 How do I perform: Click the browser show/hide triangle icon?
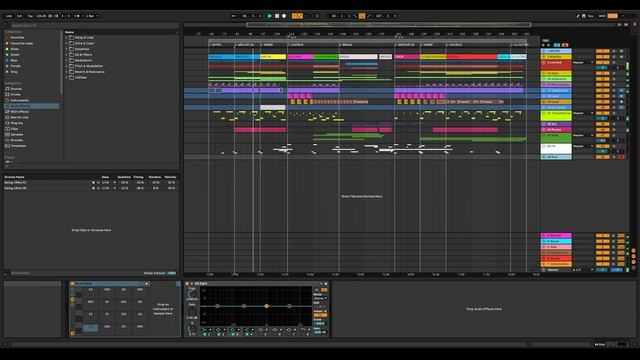[5, 25]
